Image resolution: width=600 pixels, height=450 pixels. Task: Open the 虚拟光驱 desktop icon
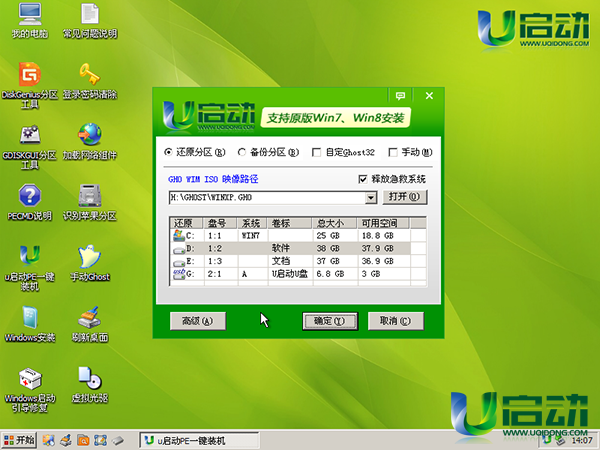click(90, 378)
